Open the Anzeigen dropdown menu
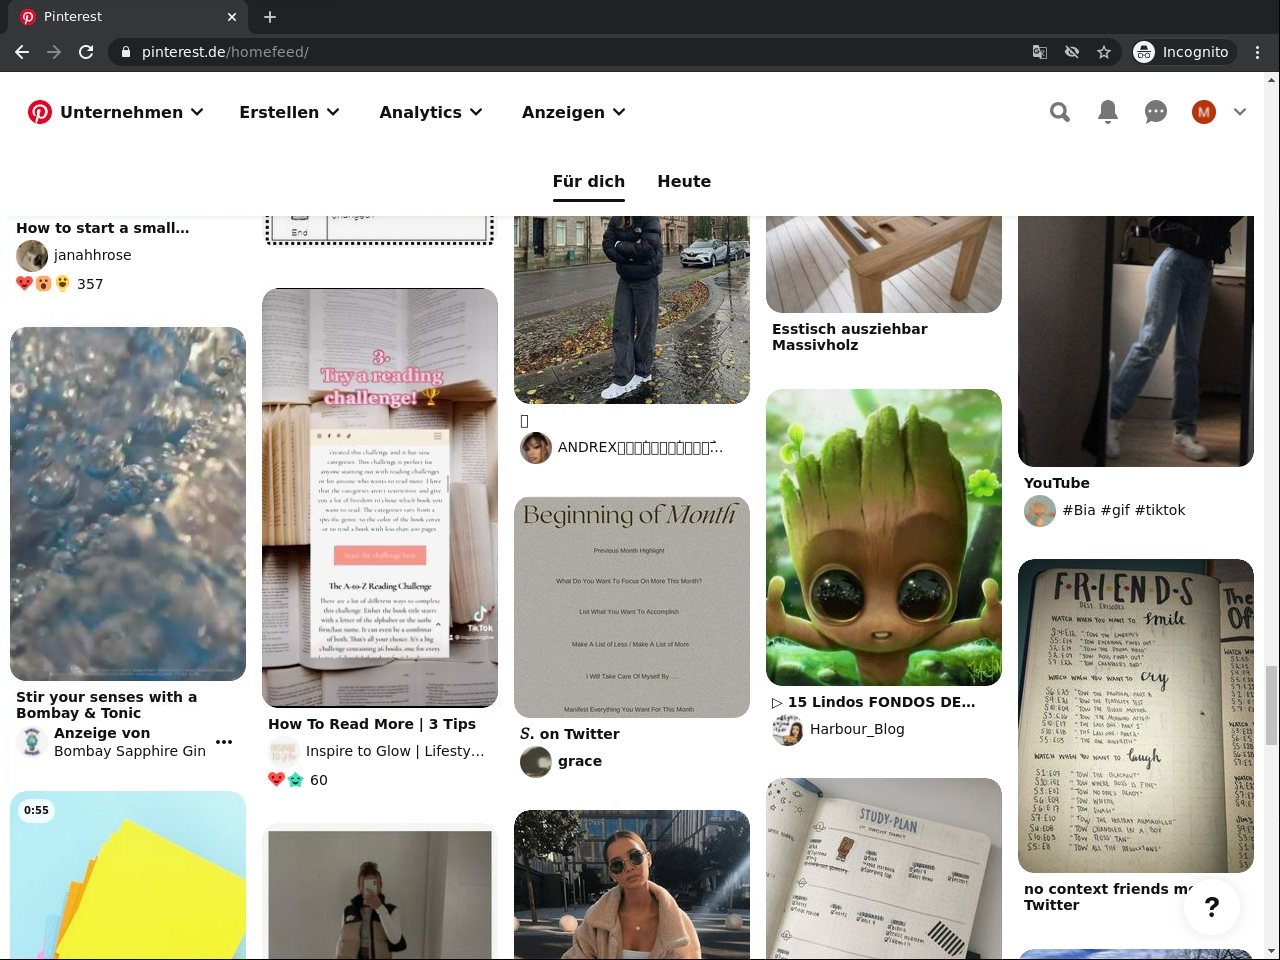The image size is (1280, 960). pos(574,112)
